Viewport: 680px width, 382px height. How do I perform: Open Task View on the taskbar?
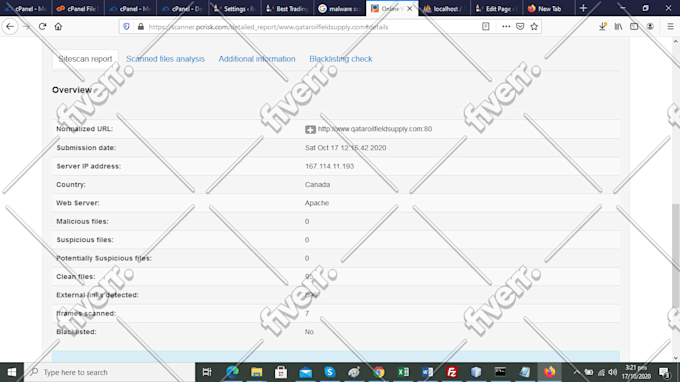207,372
